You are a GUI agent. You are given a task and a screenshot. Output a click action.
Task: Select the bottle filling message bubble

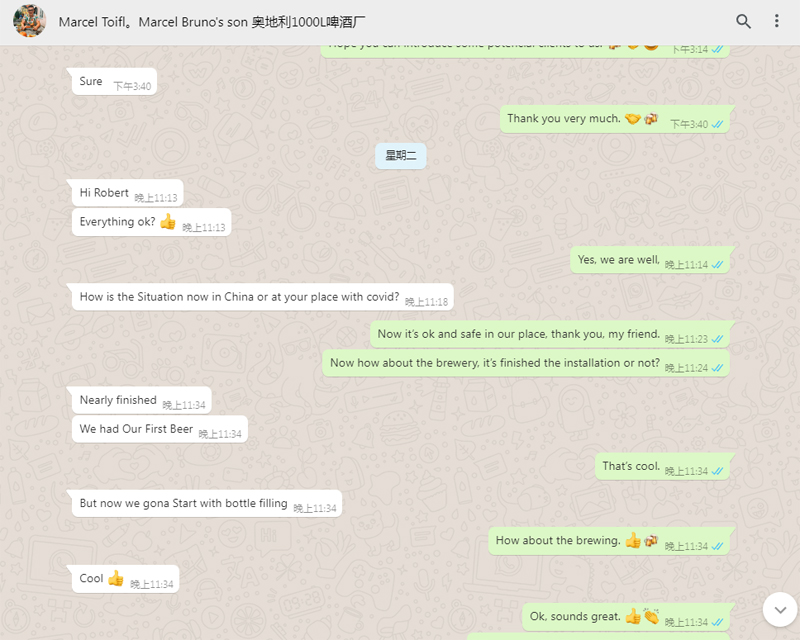click(207, 504)
